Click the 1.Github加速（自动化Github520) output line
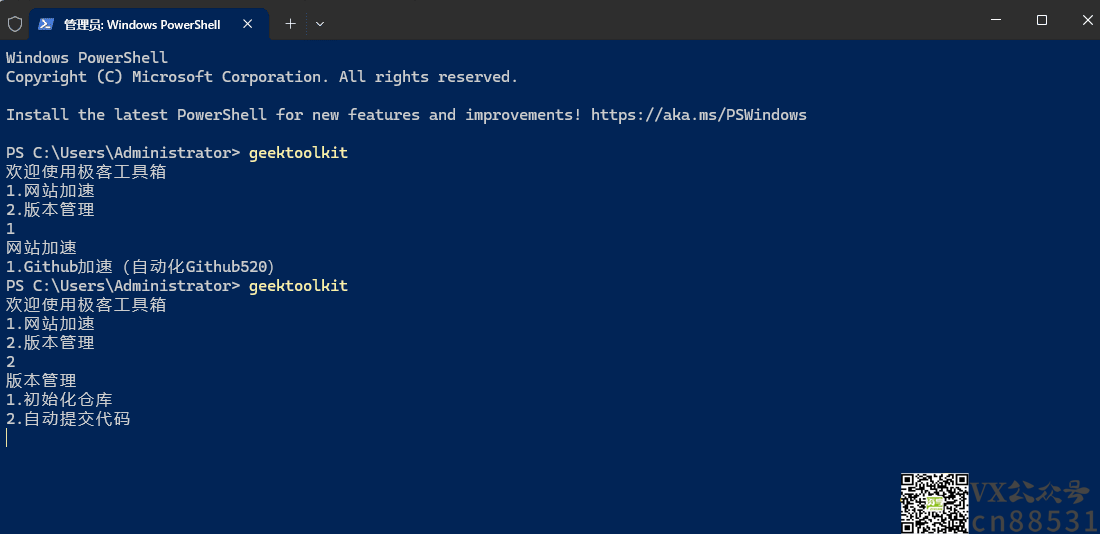 coord(140,267)
